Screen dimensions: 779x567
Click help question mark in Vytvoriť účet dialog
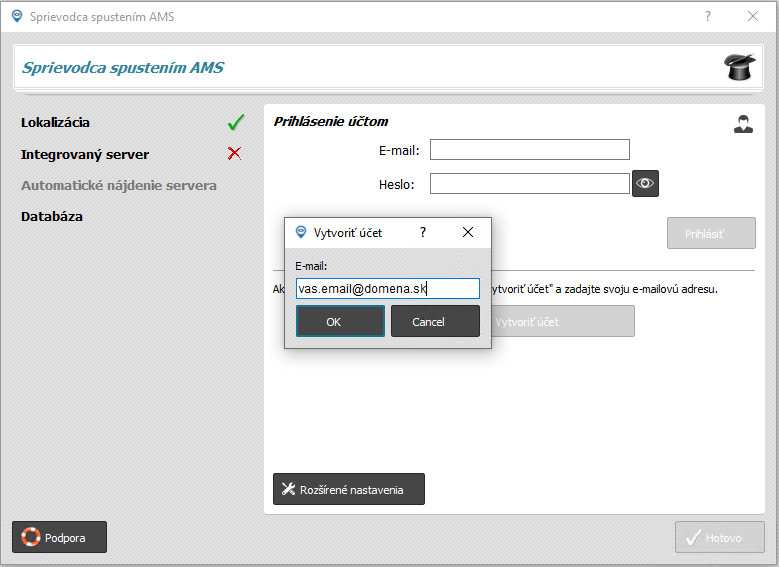[x=423, y=232]
